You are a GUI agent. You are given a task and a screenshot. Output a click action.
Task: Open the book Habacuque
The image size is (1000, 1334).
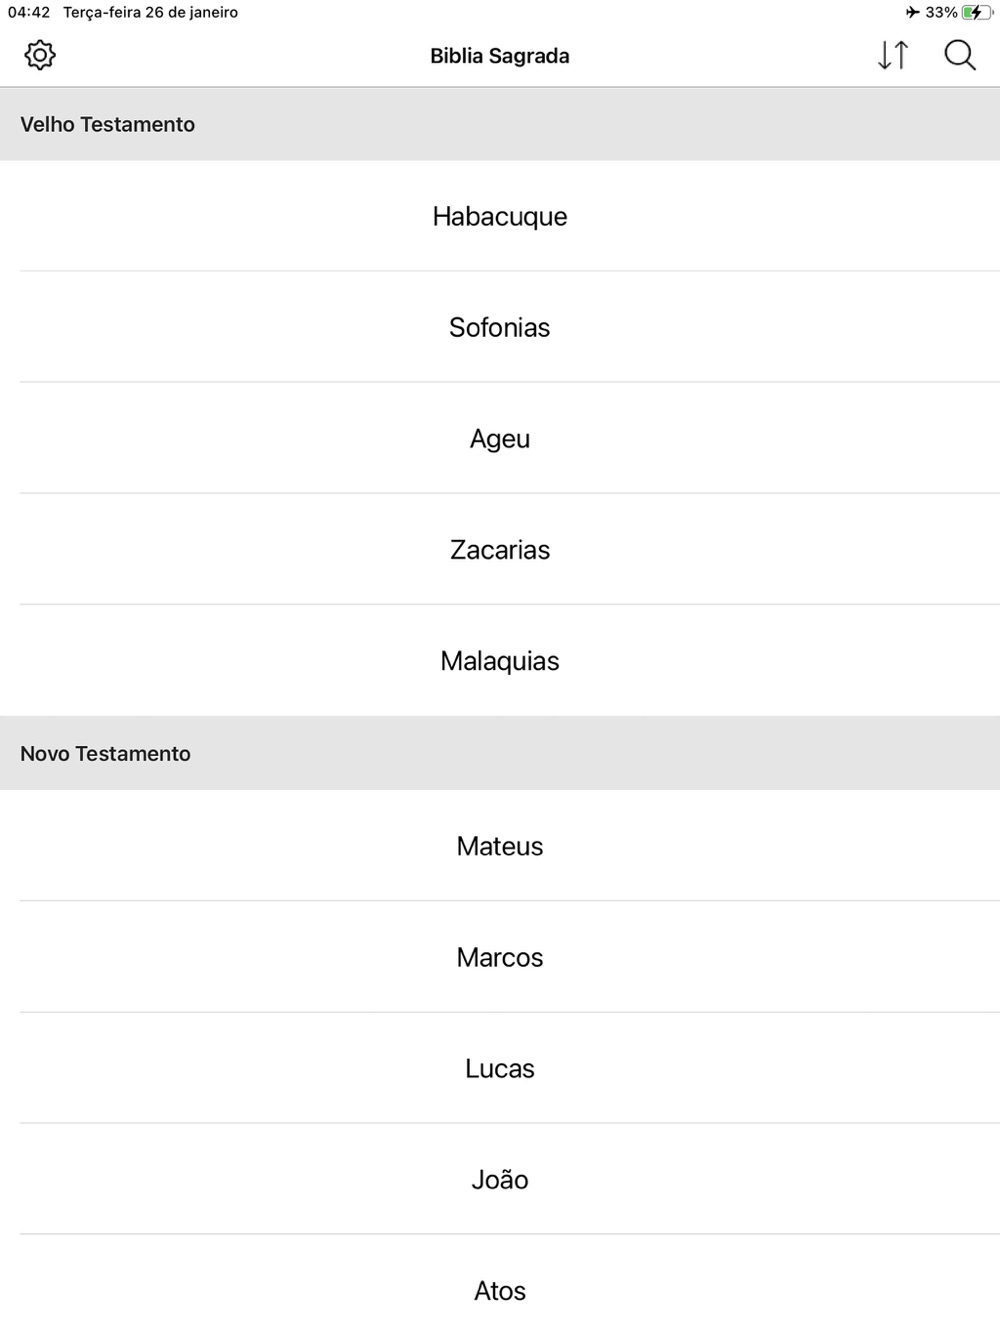click(x=500, y=216)
